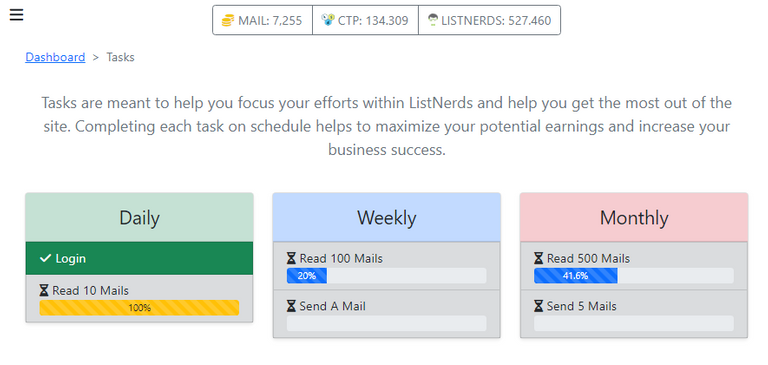768x365 pixels.
Task: Click the MAIL: 7,255 balance button
Action: pyautogui.click(x=263, y=20)
